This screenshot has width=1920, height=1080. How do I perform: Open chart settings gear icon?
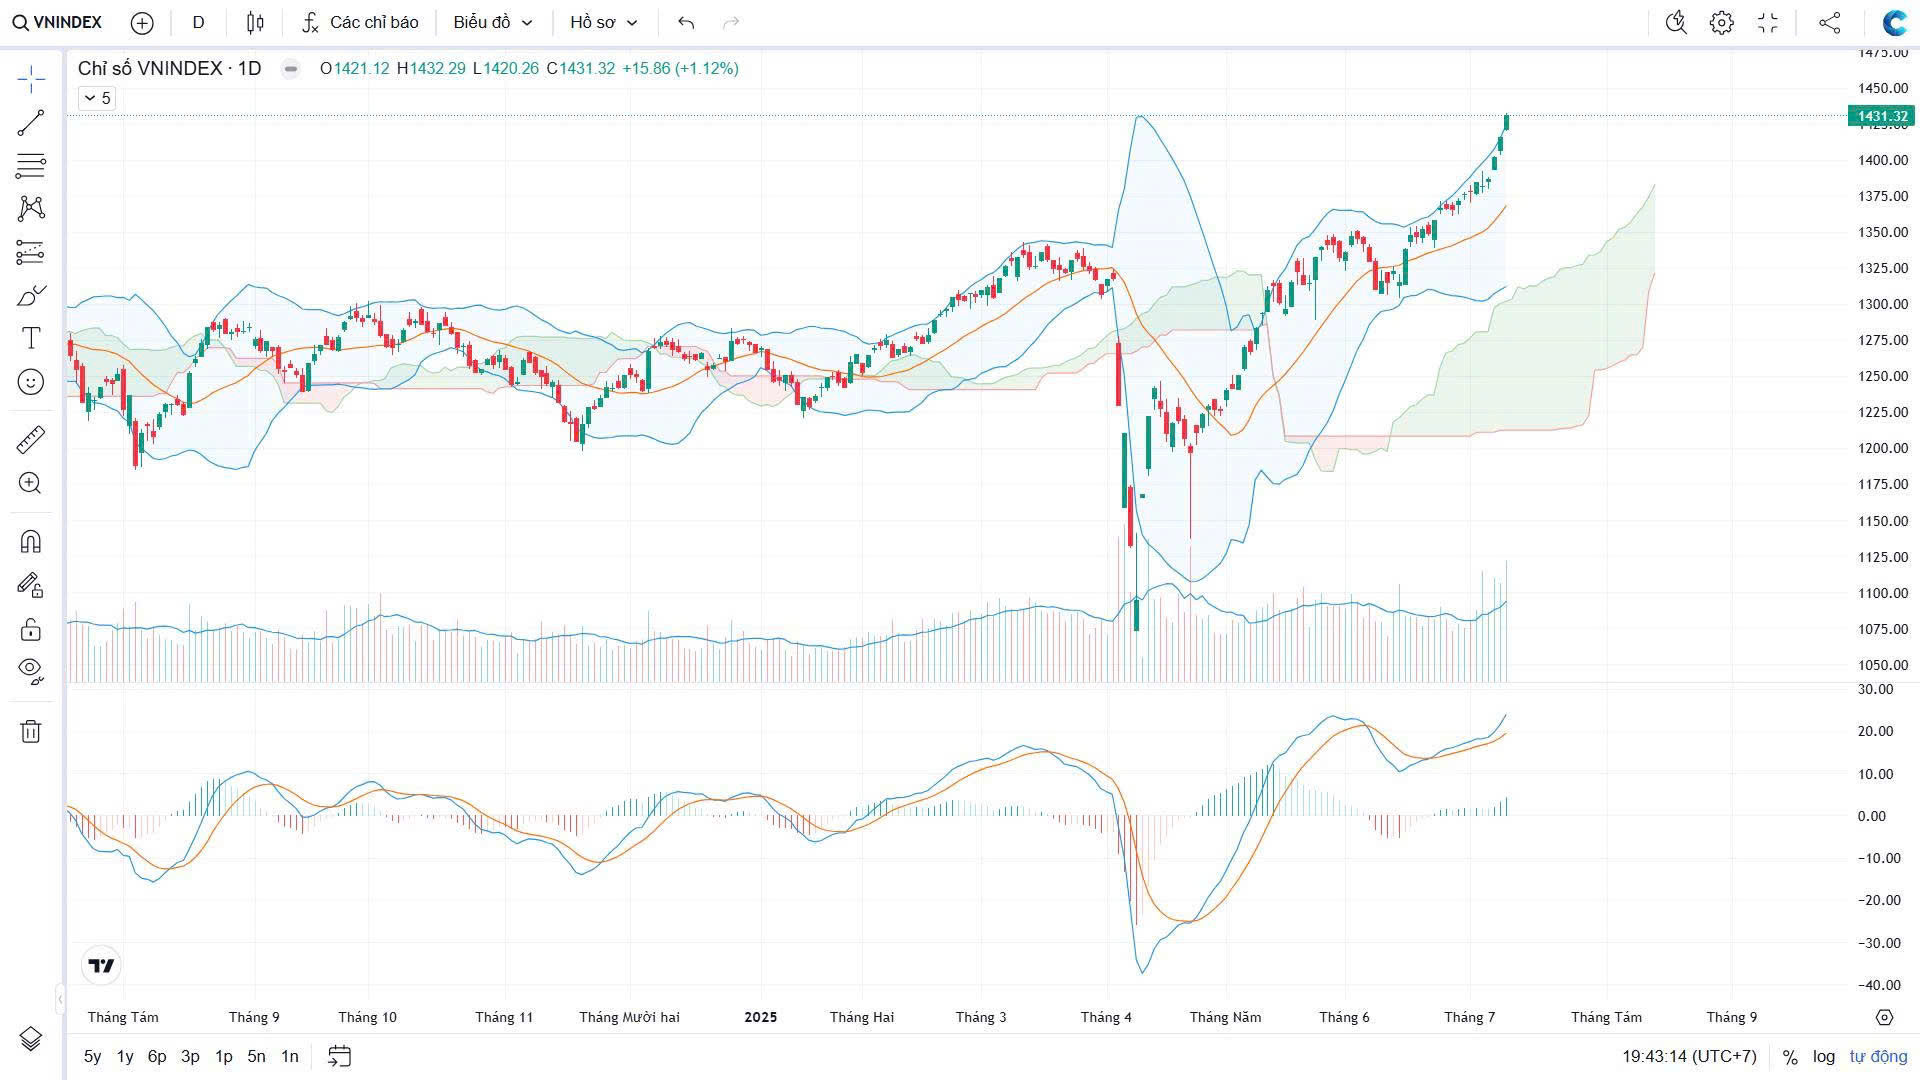tap(1721, 23)
